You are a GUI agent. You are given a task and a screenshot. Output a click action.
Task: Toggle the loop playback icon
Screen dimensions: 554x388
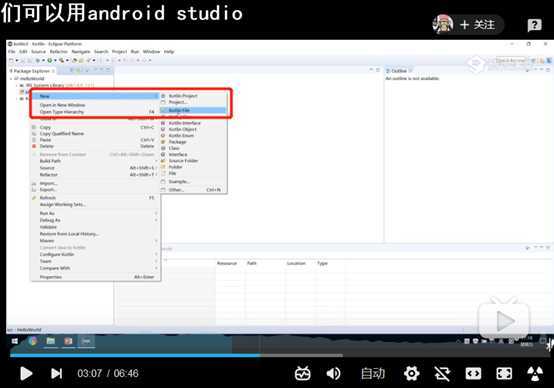pos(442,373)
